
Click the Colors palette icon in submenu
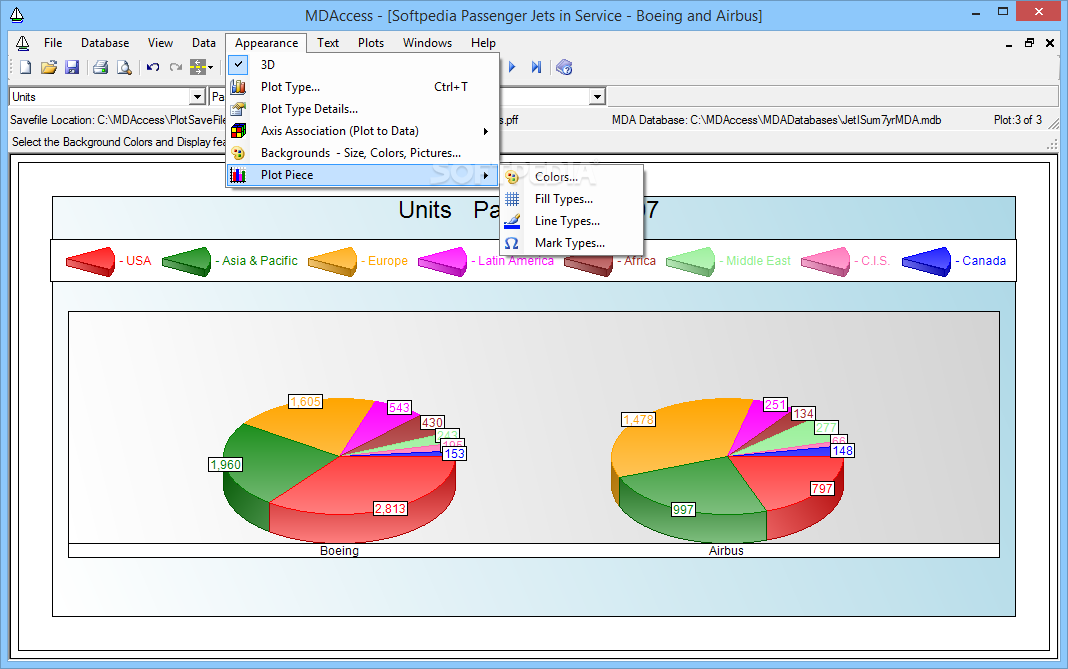point(512,177)
